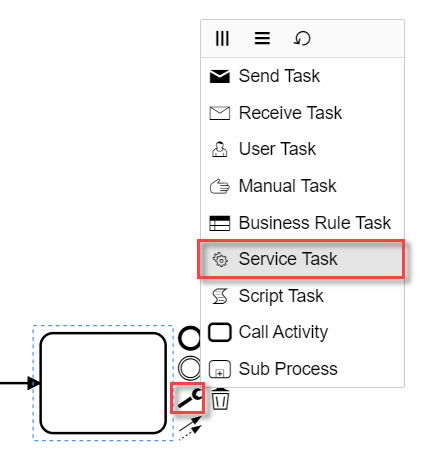Change element to Sub Process

pos(302,369)
